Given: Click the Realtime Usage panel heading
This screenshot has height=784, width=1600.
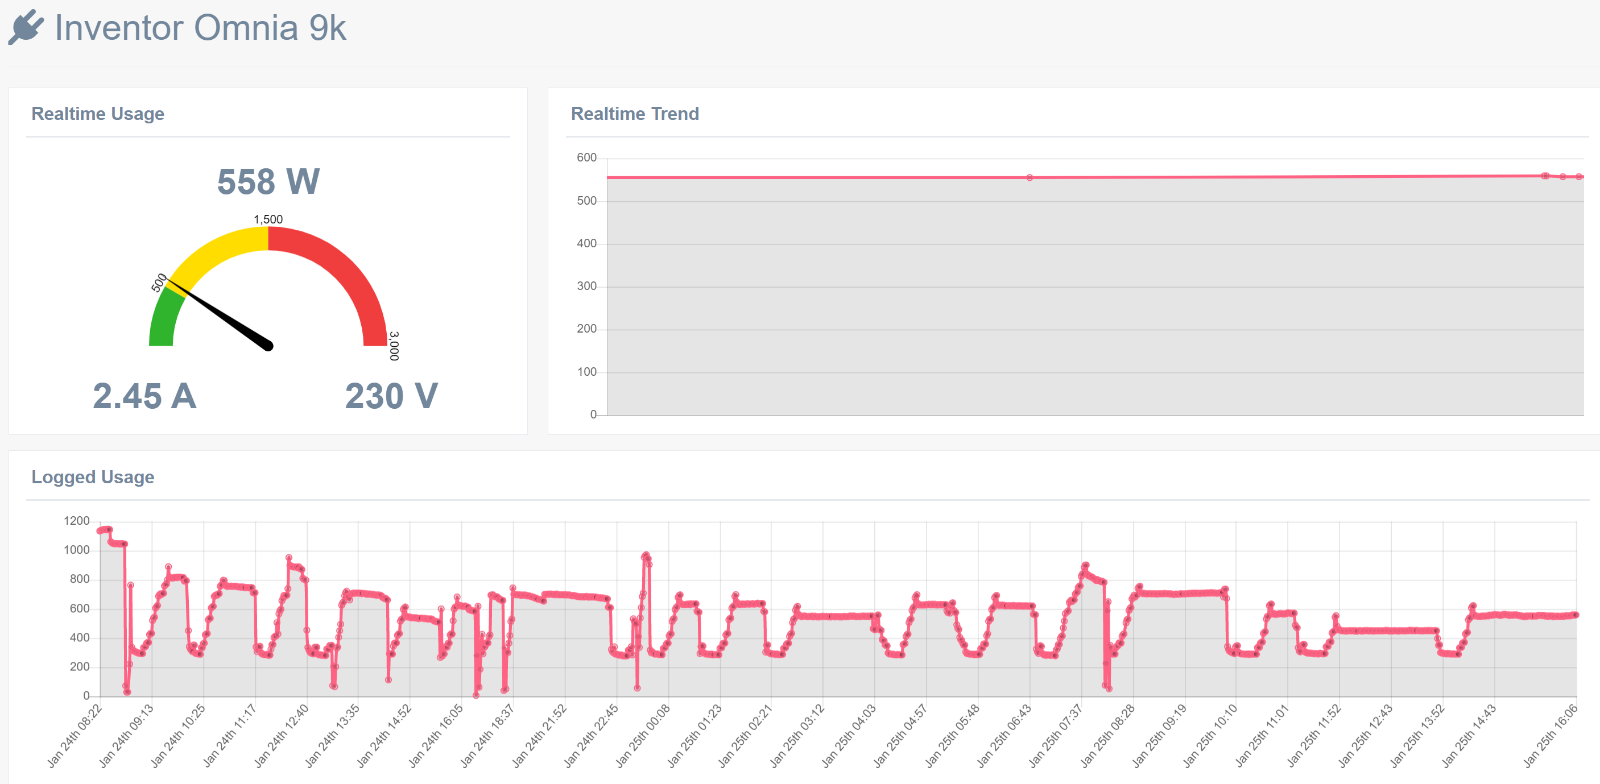Looking at the screenshot, I should (98, 114).
